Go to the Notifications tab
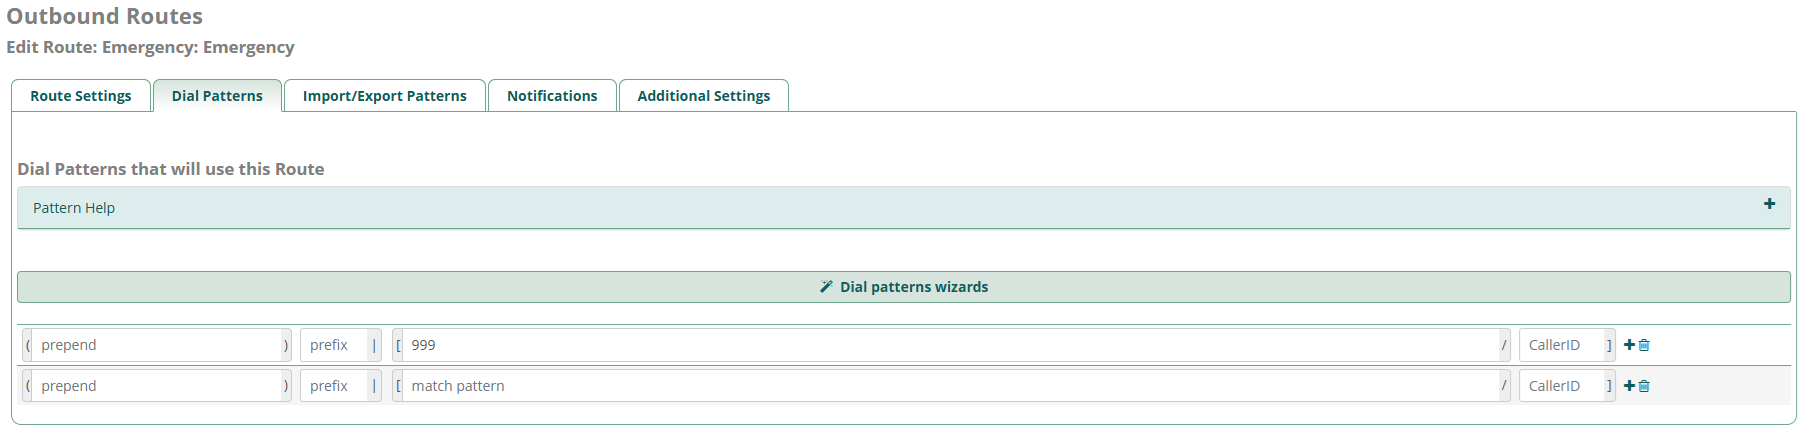 point(552,96)
